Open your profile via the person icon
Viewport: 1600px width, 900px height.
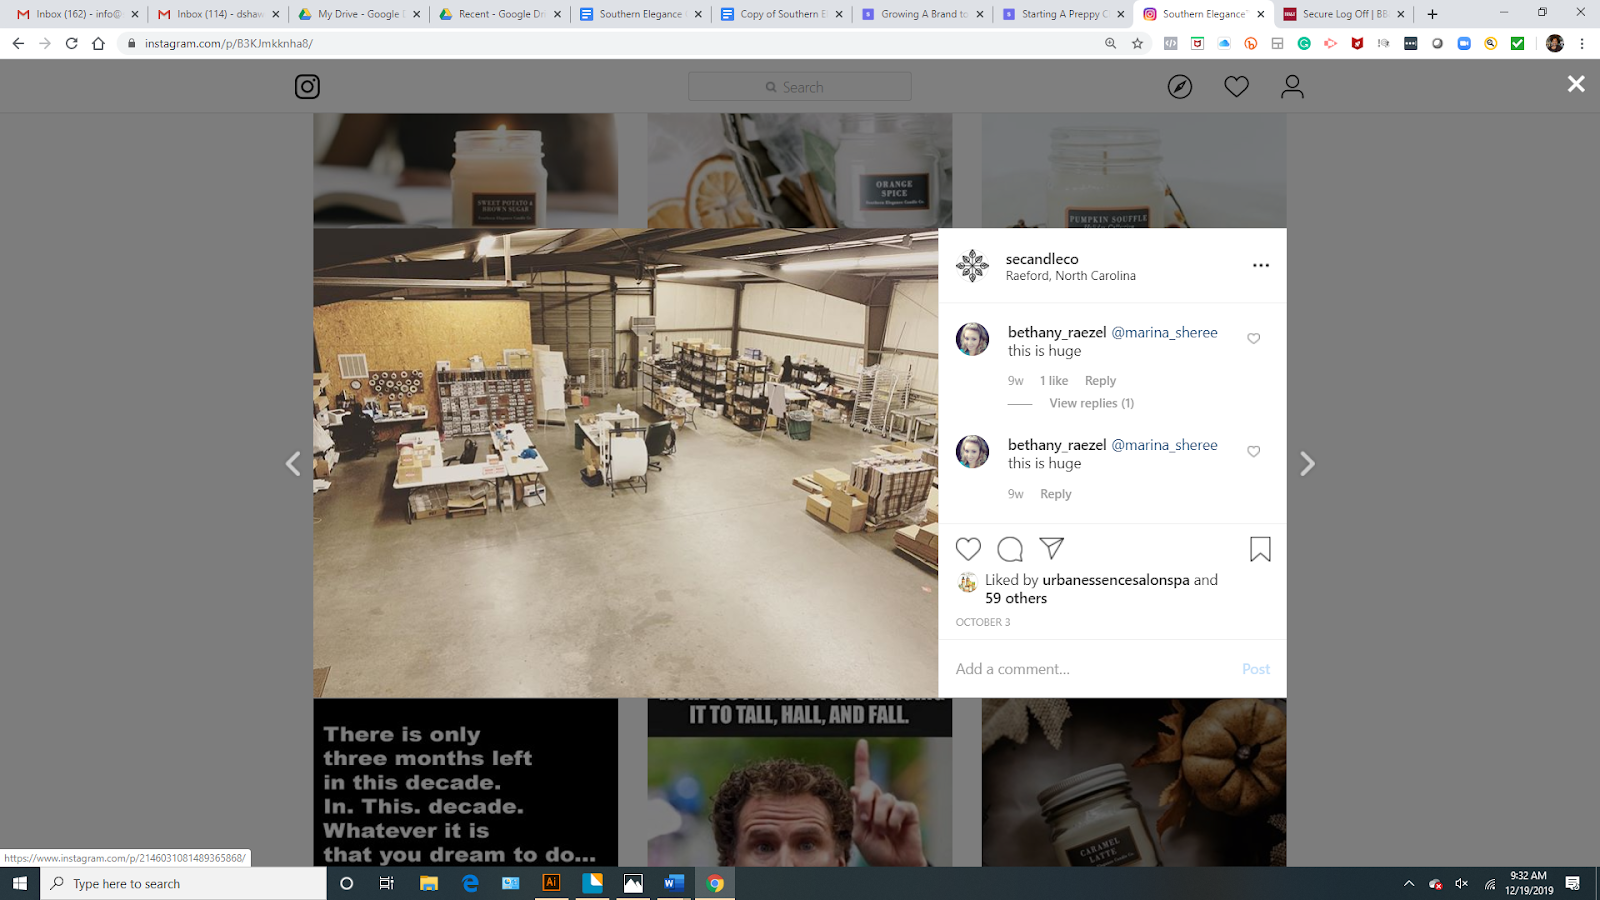pos(1293,86)
